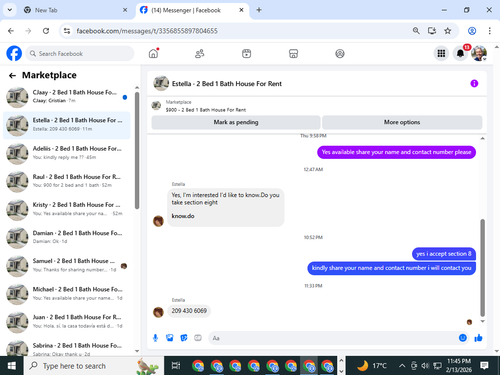500x375 pixels.
Task: Open Estella's conversation in the list
Action: [x=67, y=125]
